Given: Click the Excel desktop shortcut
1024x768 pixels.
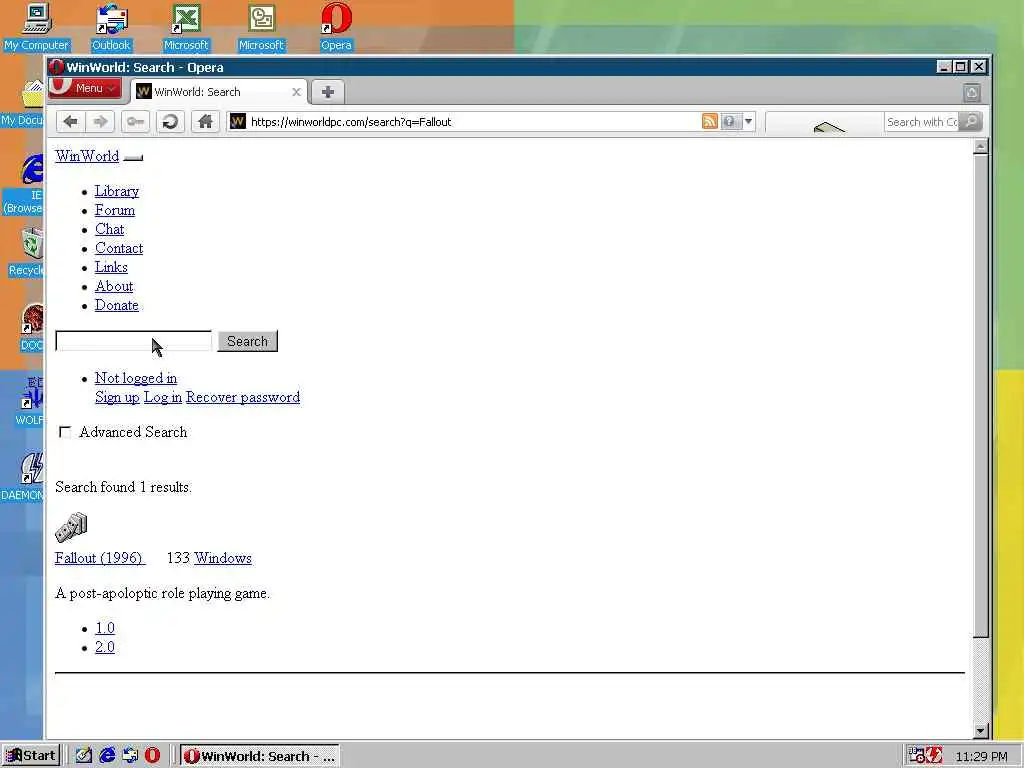Looking at the screenshot, I should [x=186, y=27].
